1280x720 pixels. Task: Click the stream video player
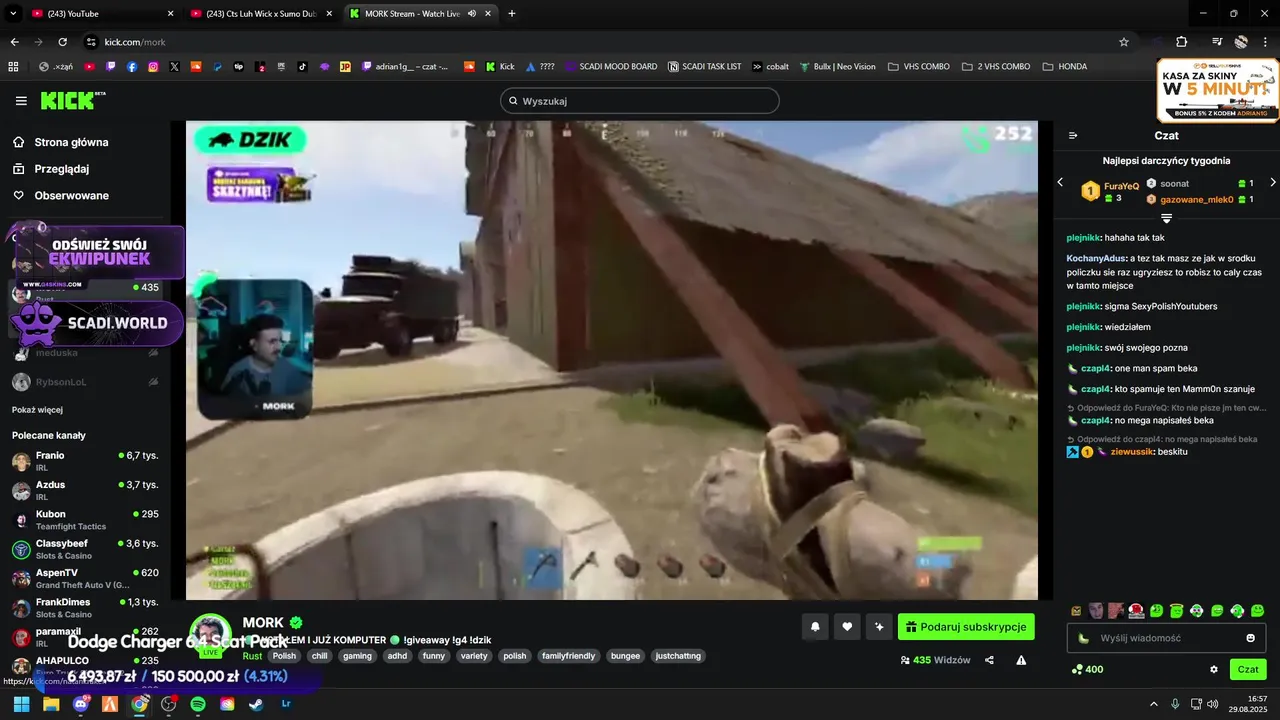click(x=612, y=360)
